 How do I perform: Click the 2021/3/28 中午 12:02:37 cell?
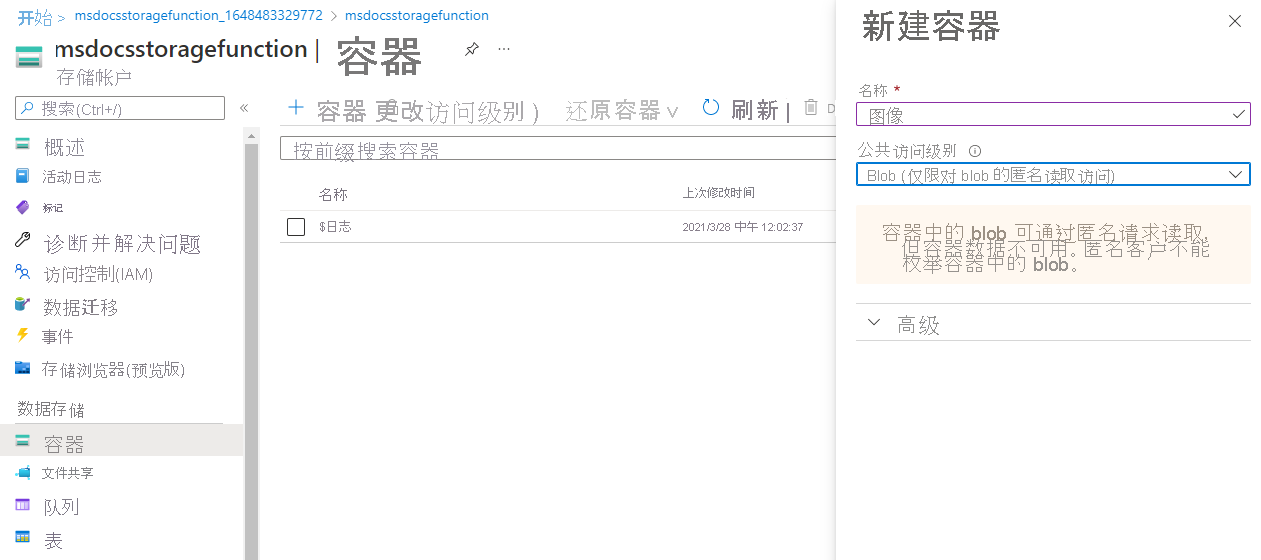coord(743,227)
